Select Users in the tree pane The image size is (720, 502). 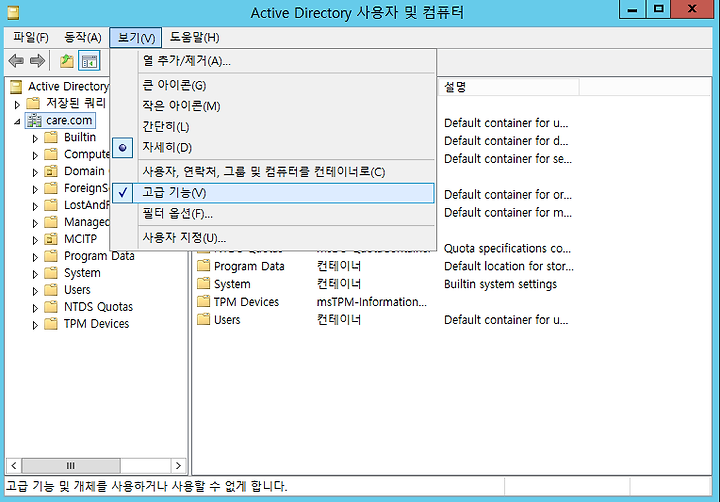click(x=77, y=290)
